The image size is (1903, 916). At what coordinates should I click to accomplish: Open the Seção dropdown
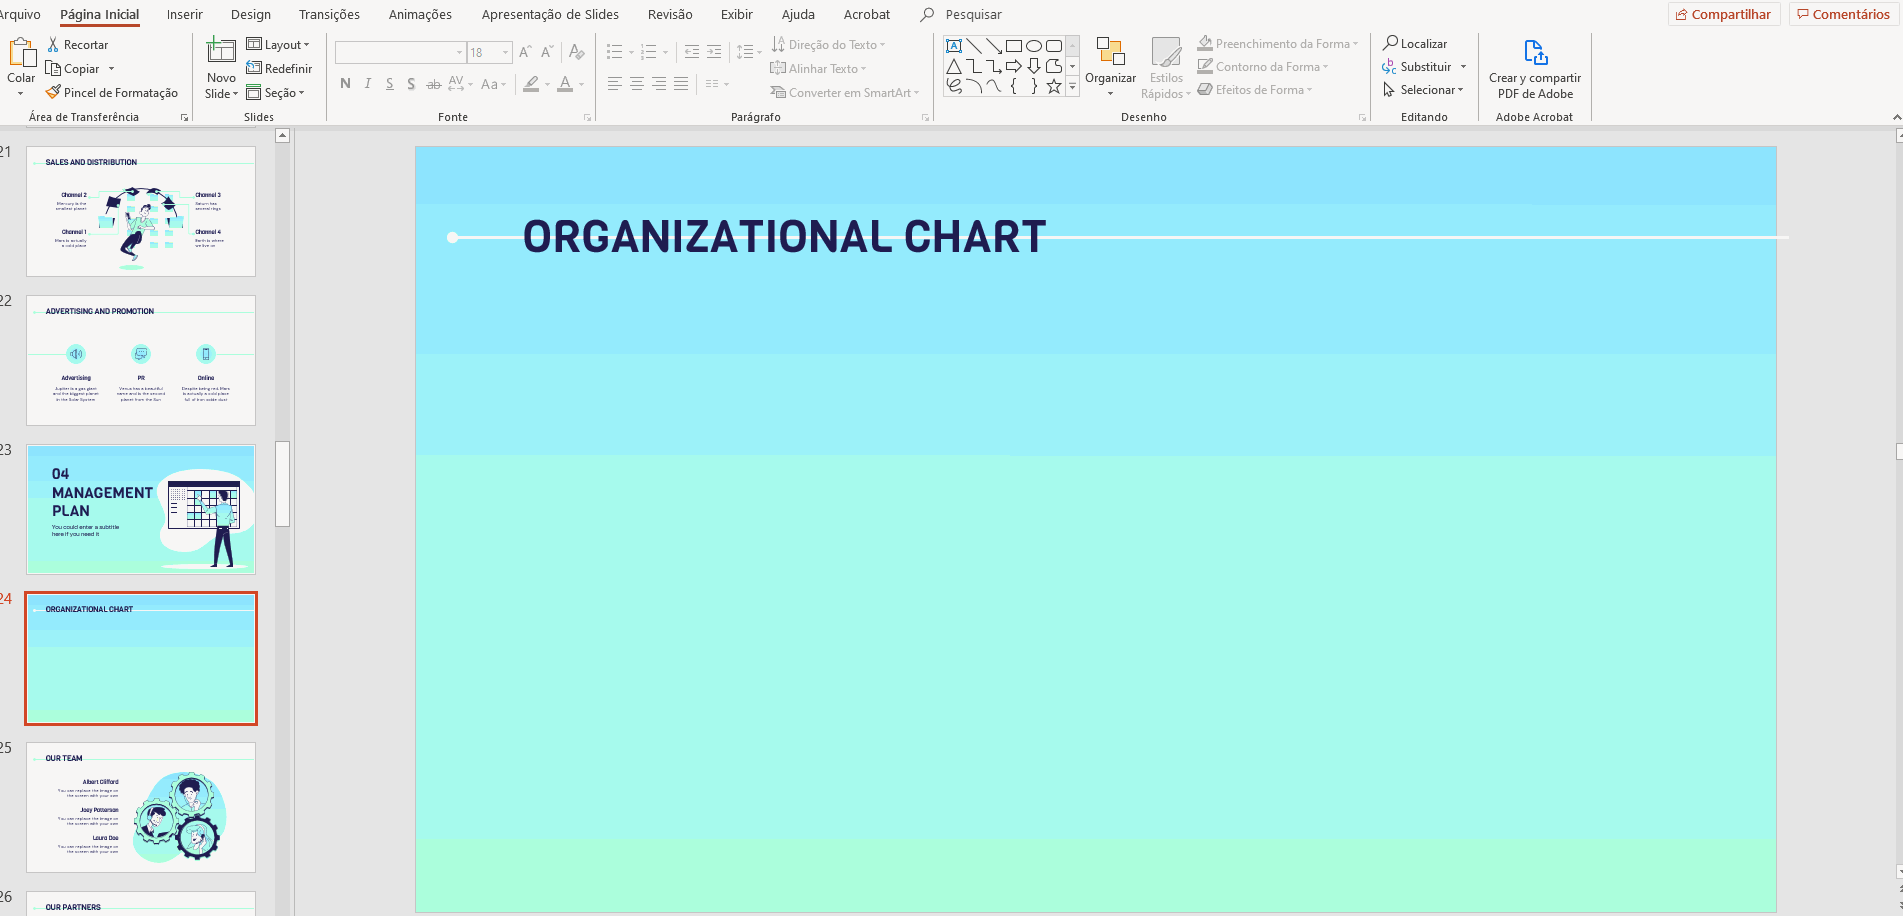pyautogui.click(x=276, y=93)
